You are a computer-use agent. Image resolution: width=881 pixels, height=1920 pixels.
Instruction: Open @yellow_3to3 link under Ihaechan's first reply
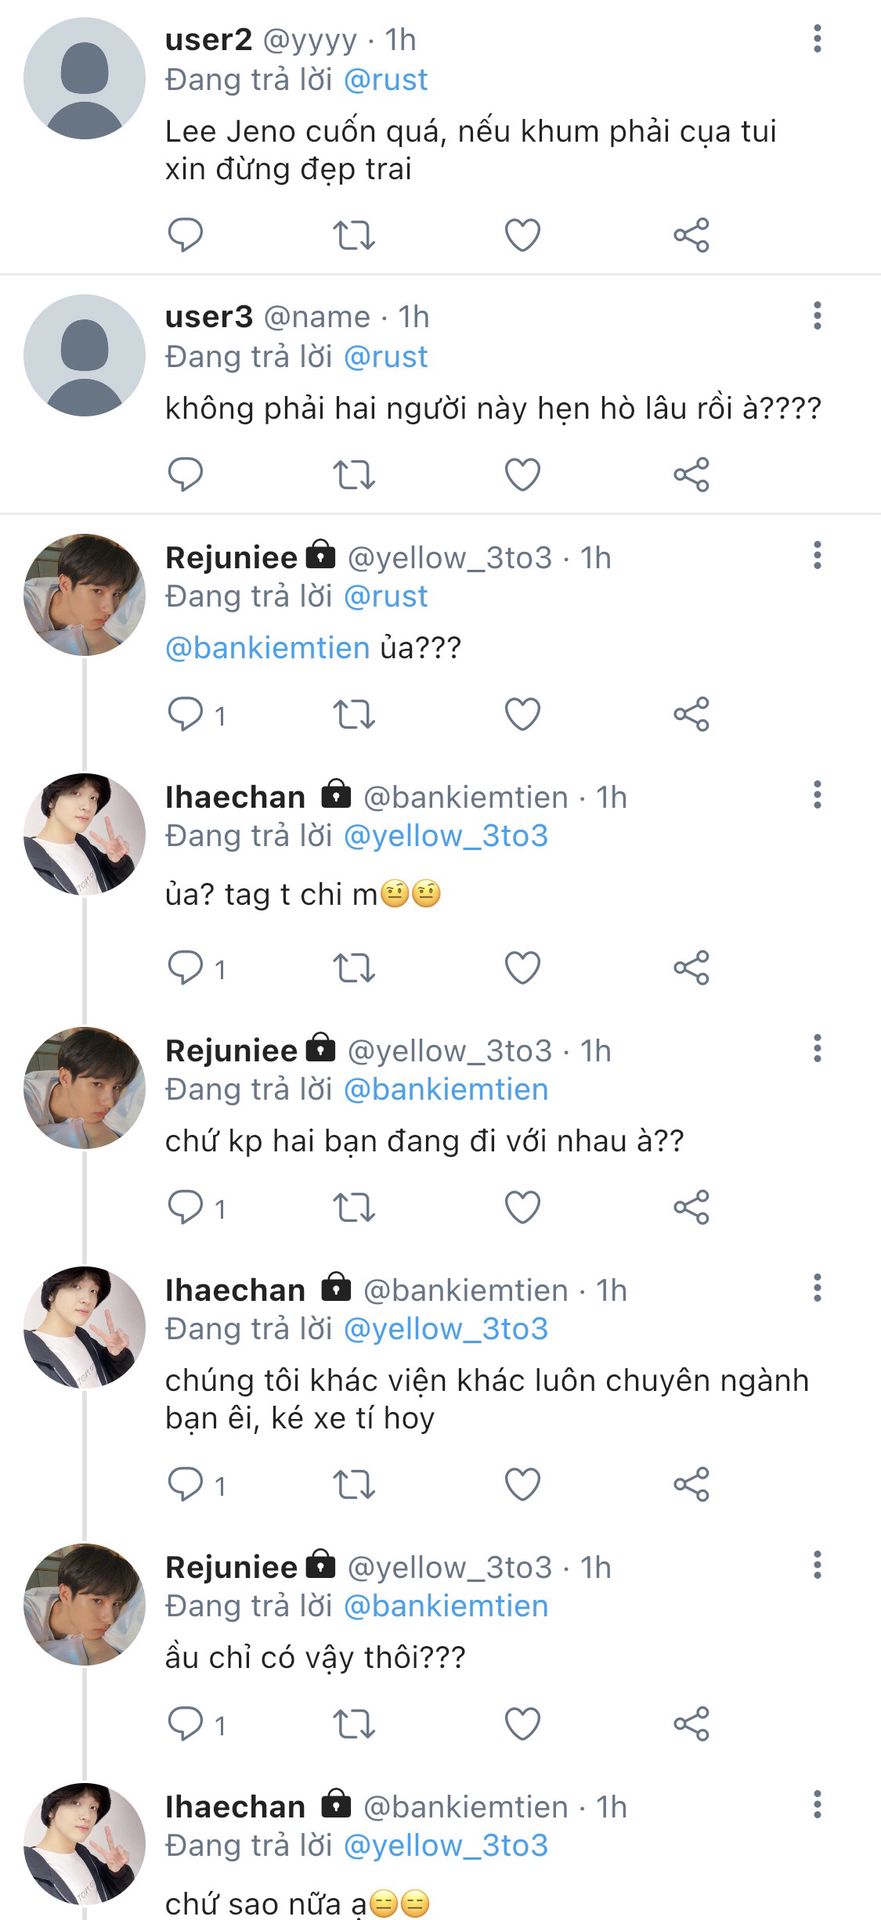[445, 836]
